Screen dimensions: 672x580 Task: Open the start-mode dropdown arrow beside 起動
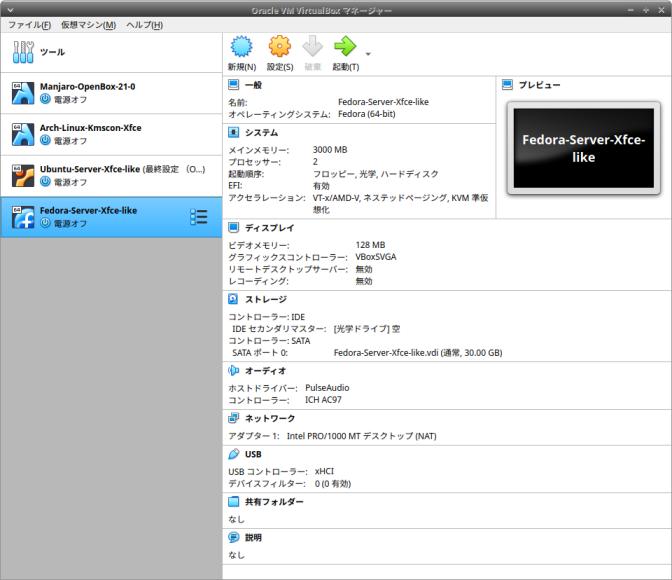[x=368, y=54]
